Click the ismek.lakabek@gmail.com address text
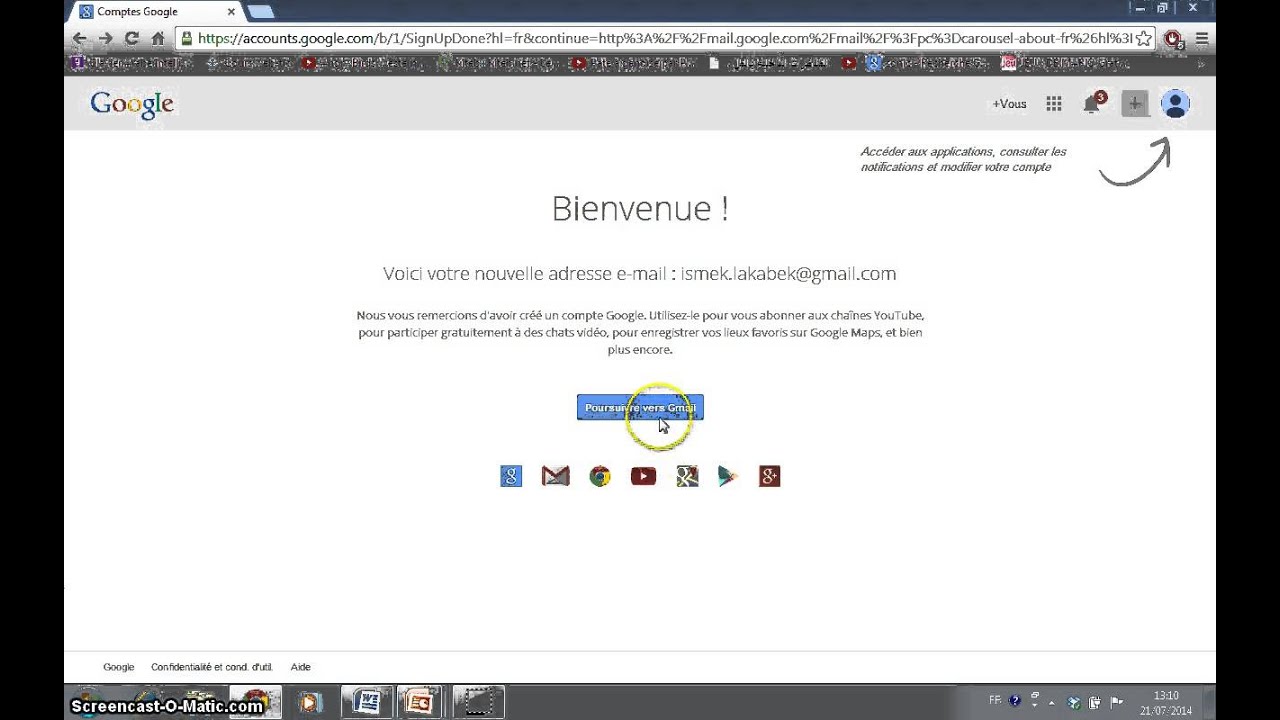Screen dimensions: 1280x720 pos(788,273)
